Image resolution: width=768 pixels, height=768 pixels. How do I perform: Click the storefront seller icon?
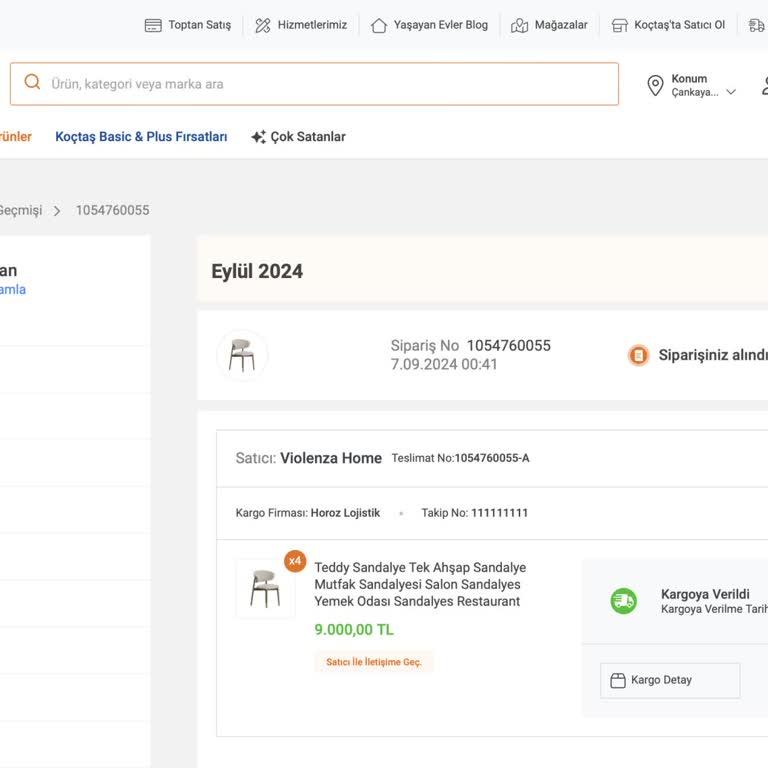(620, 25)
